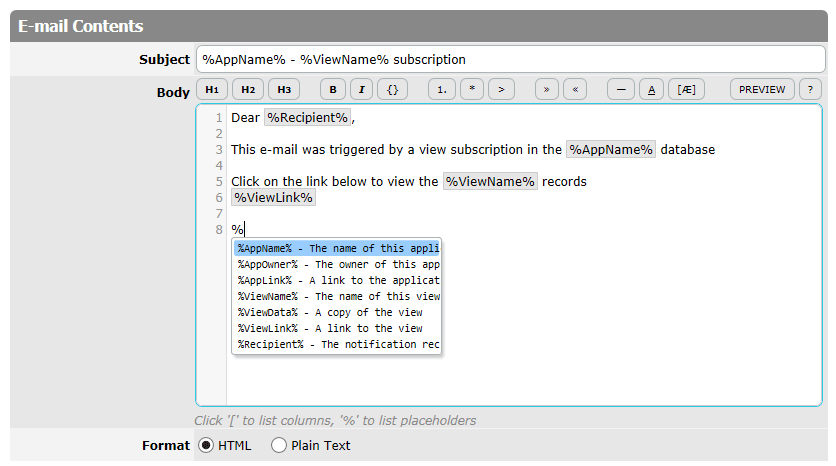Insert code block with the {} button
The height and width of the screenshot is (466, 836).
click(392, 90)
